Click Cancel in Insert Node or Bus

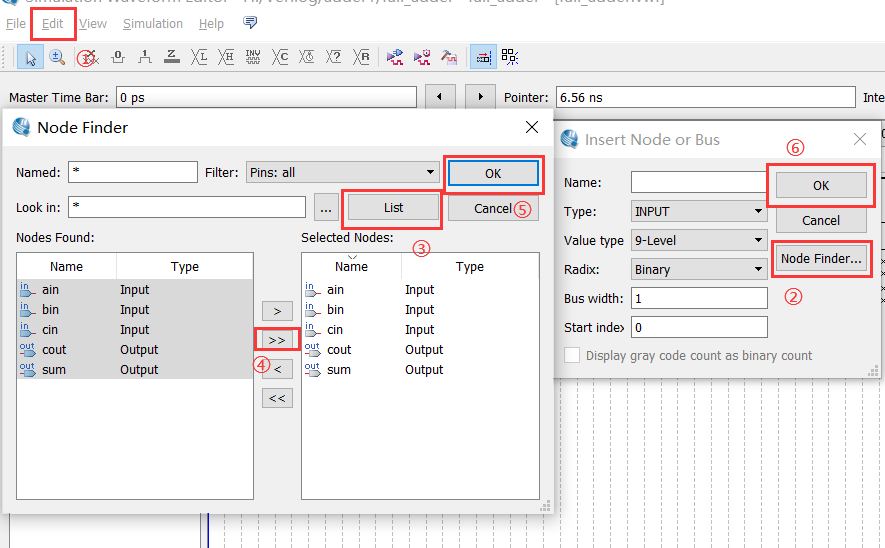(821, 220)
